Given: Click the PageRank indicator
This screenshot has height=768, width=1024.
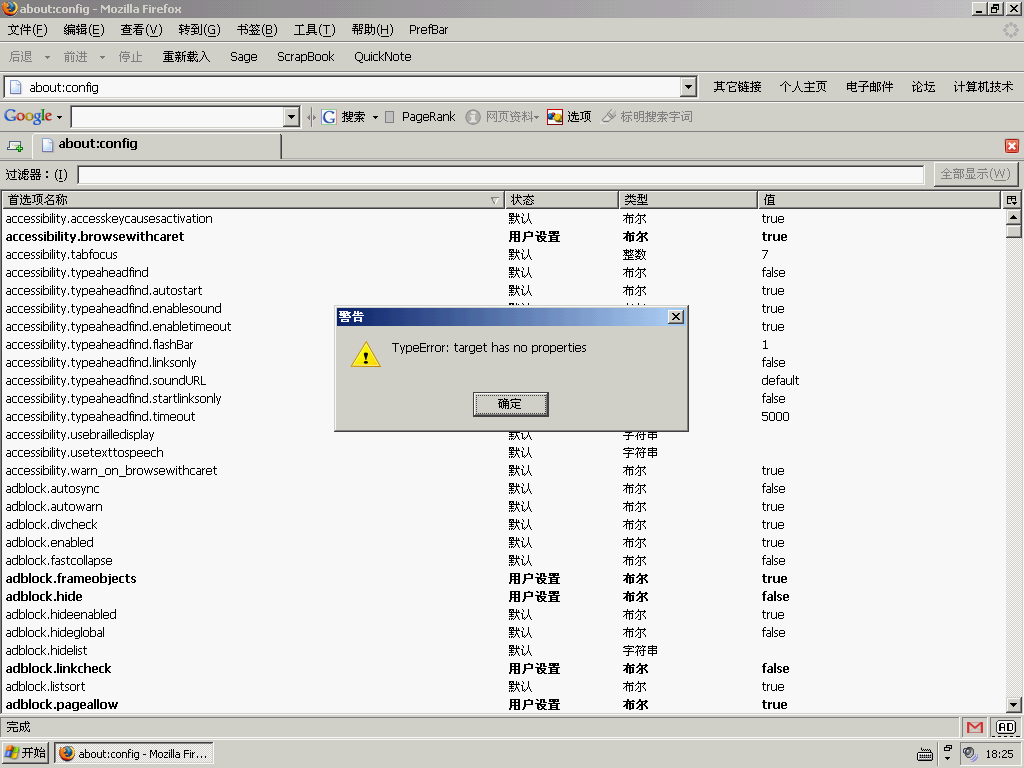Looking at the screenshot, I should pos(421,117).
